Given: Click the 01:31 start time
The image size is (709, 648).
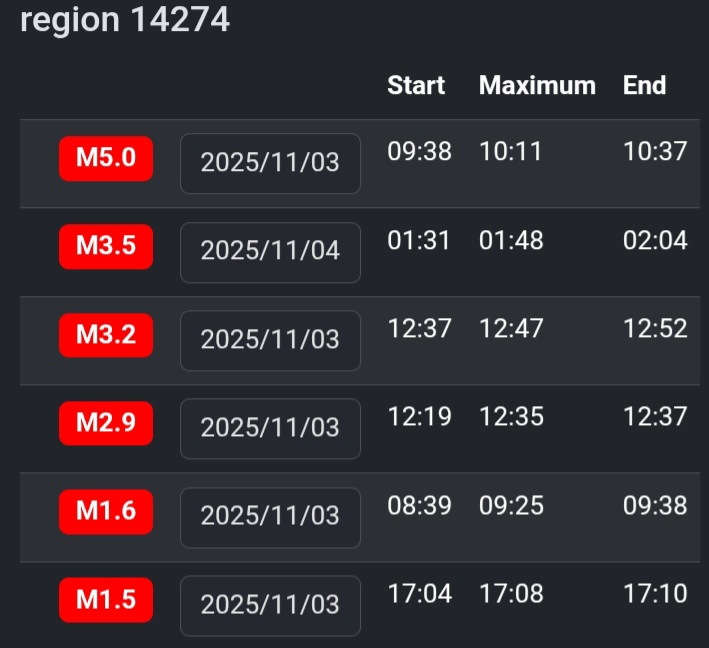Looking at the screenshot, I should (x=419, y=240).
